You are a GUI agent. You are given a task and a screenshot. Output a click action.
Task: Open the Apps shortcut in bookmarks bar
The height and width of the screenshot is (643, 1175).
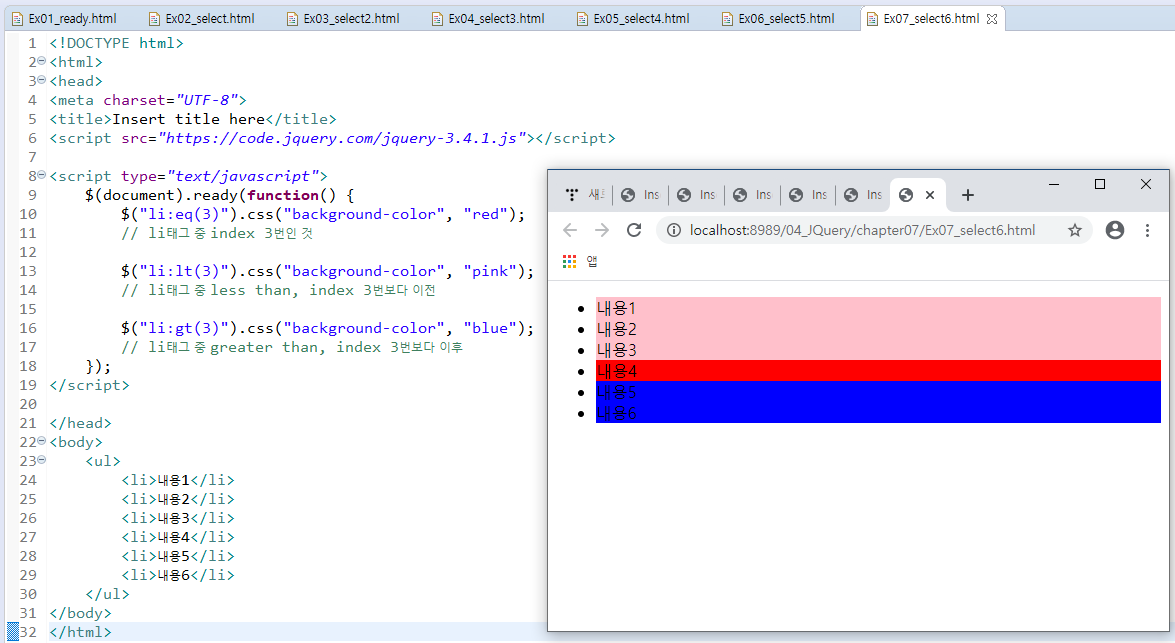581,261
